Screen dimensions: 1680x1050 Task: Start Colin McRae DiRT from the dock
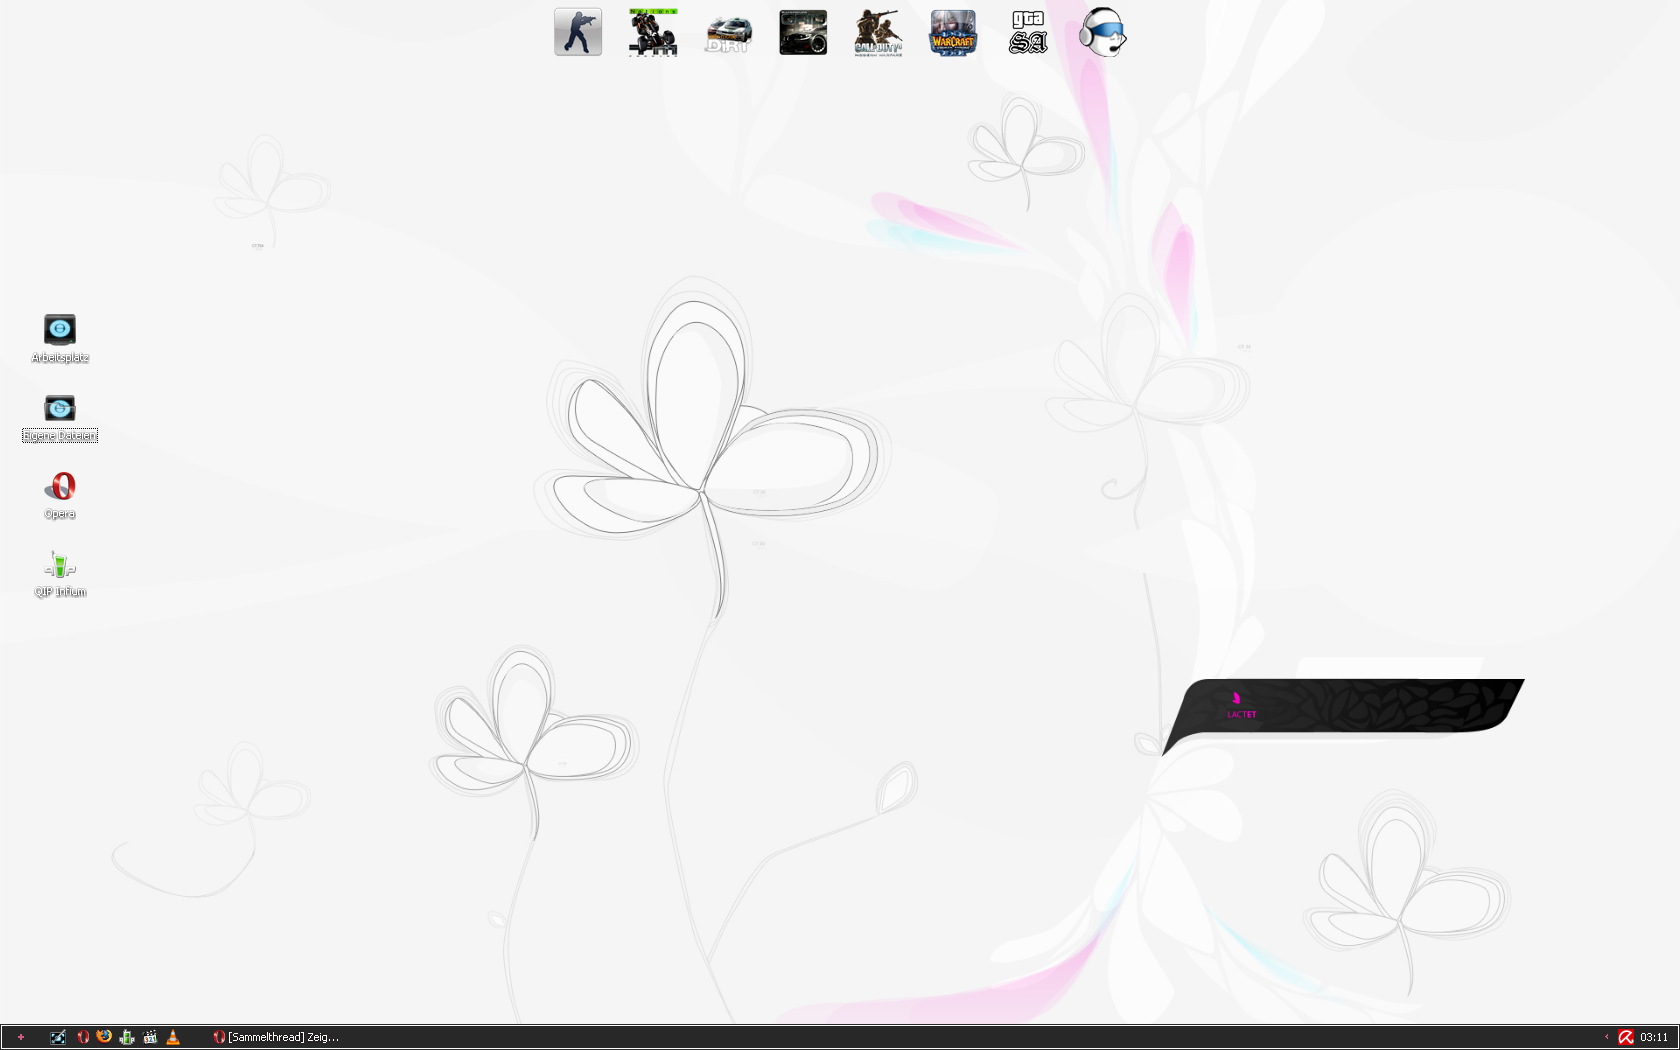(x=728, y=33)
